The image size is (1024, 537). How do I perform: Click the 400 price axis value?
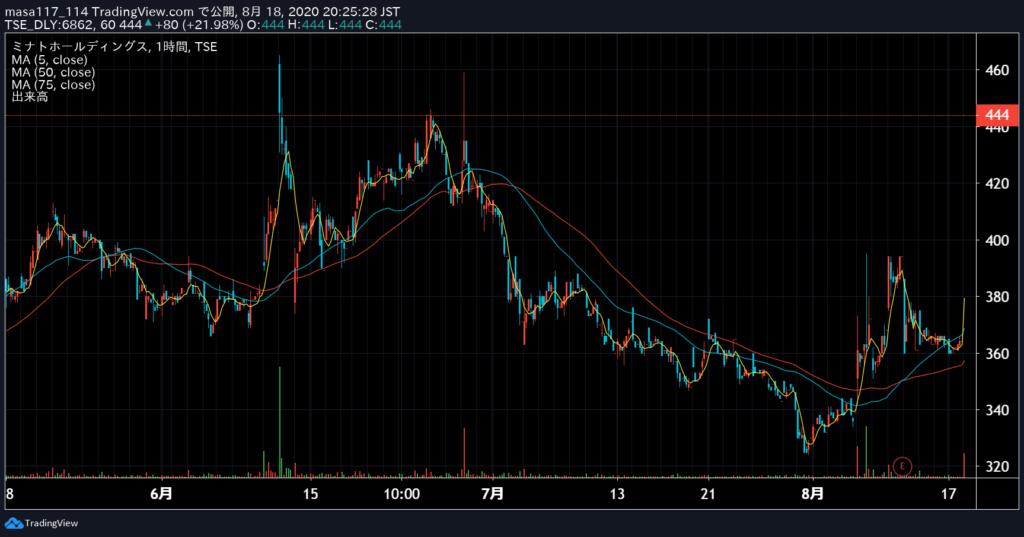tap(997, 240)
